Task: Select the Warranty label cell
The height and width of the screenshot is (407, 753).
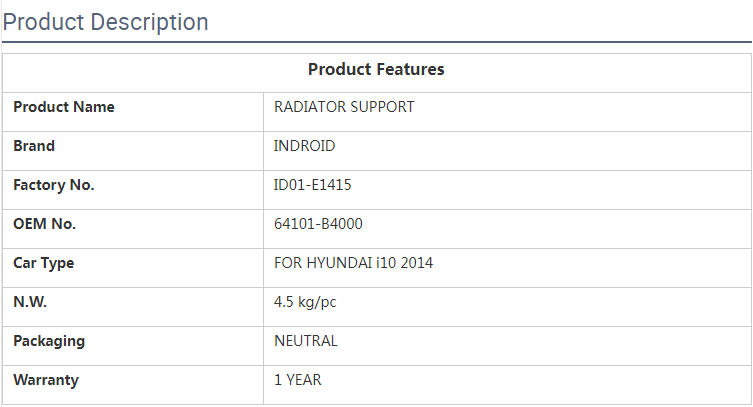Action: tap(46, 380)
